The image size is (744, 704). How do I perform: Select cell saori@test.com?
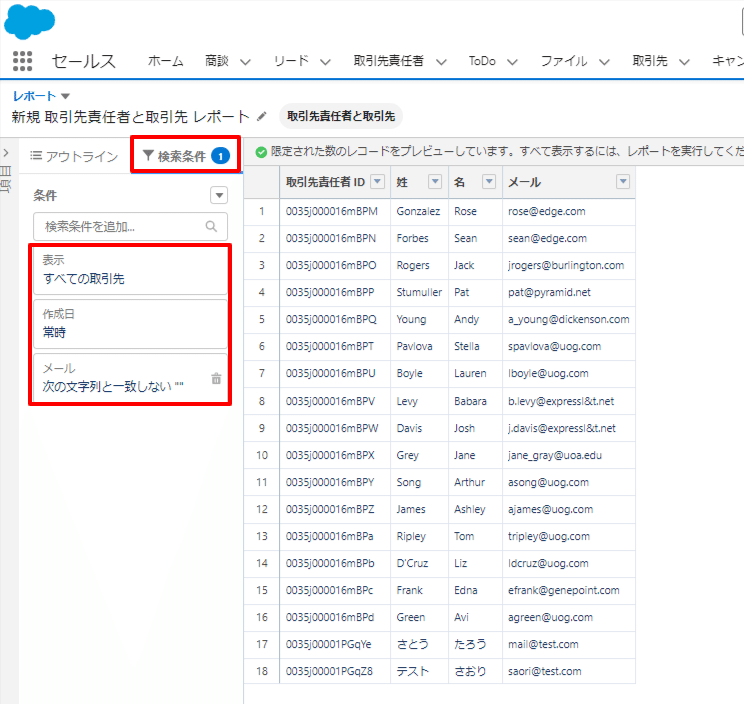pos(568,671)
